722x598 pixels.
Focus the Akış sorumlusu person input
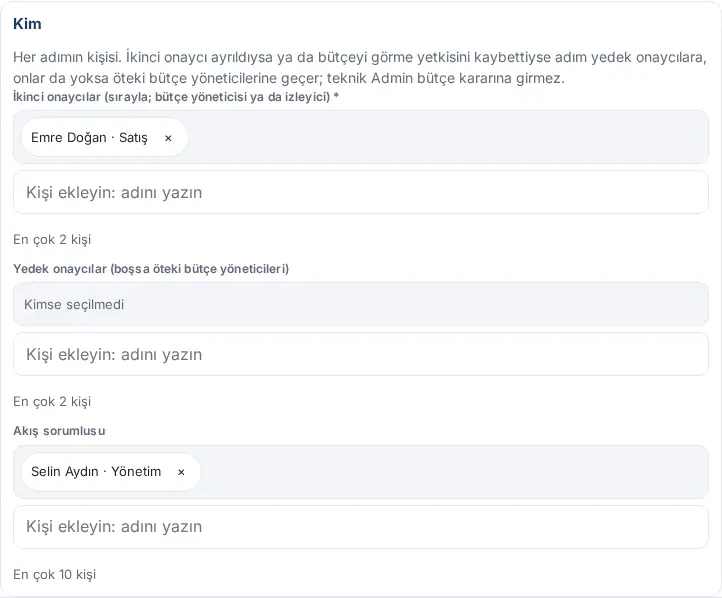click(361, 527)
